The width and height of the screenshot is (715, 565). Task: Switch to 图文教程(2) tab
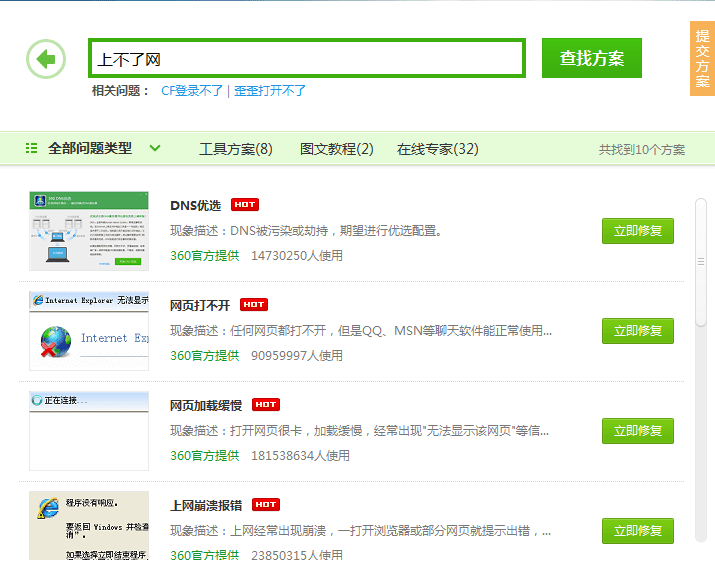(337, 149)
